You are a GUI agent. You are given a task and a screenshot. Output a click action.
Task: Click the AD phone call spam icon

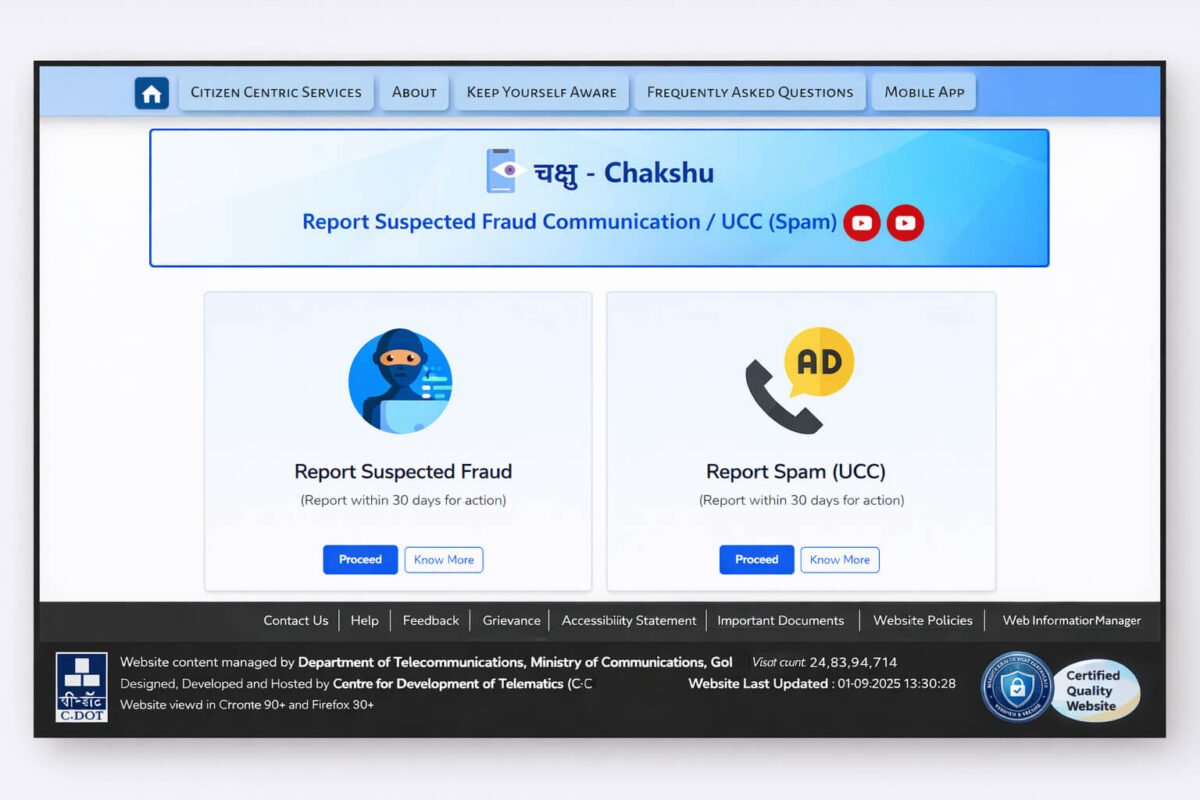point(800,380)
